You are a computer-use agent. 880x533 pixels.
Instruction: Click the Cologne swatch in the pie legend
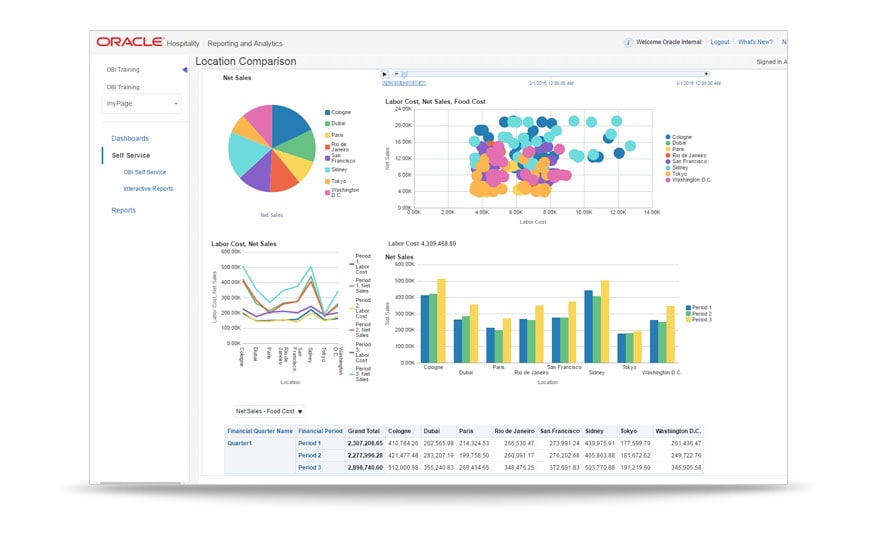pos(327,113)
